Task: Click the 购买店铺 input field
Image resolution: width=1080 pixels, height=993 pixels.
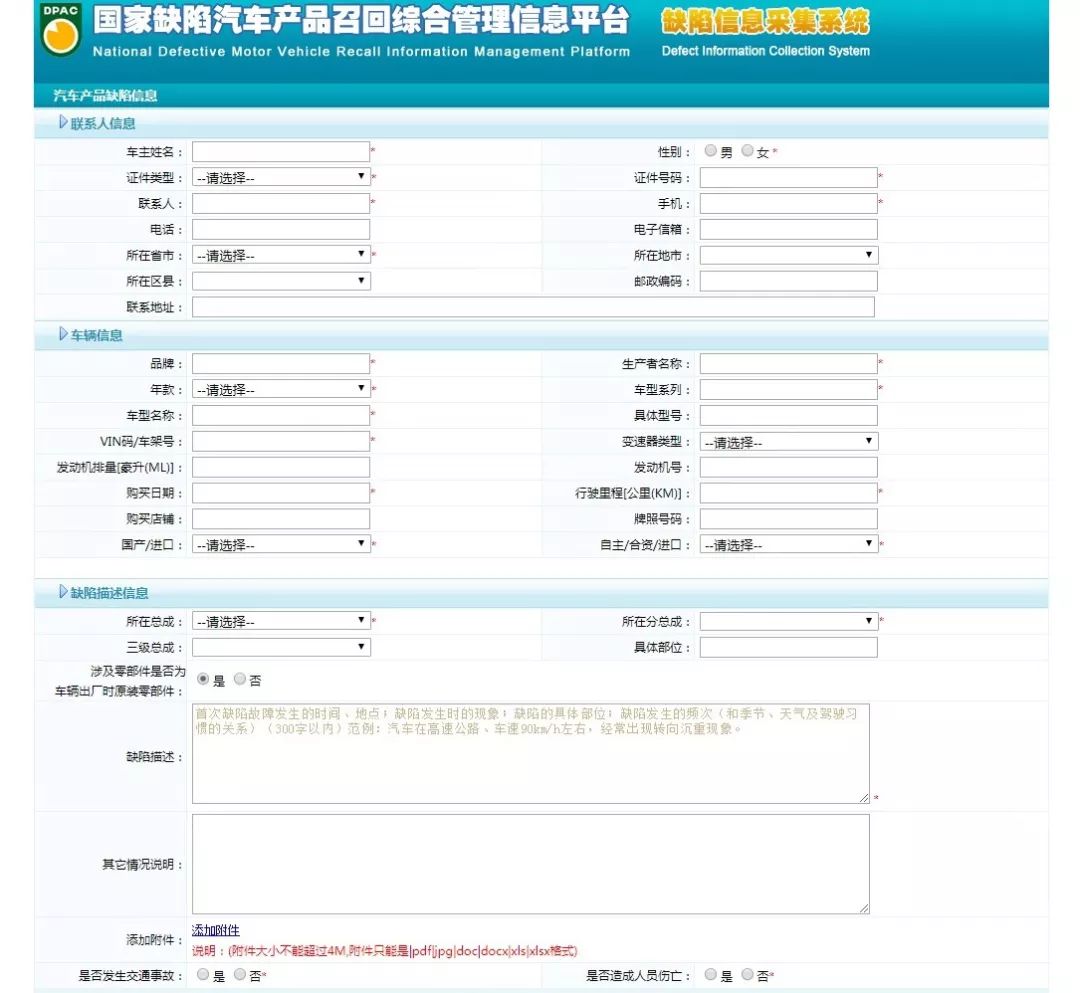Action: 281,519
